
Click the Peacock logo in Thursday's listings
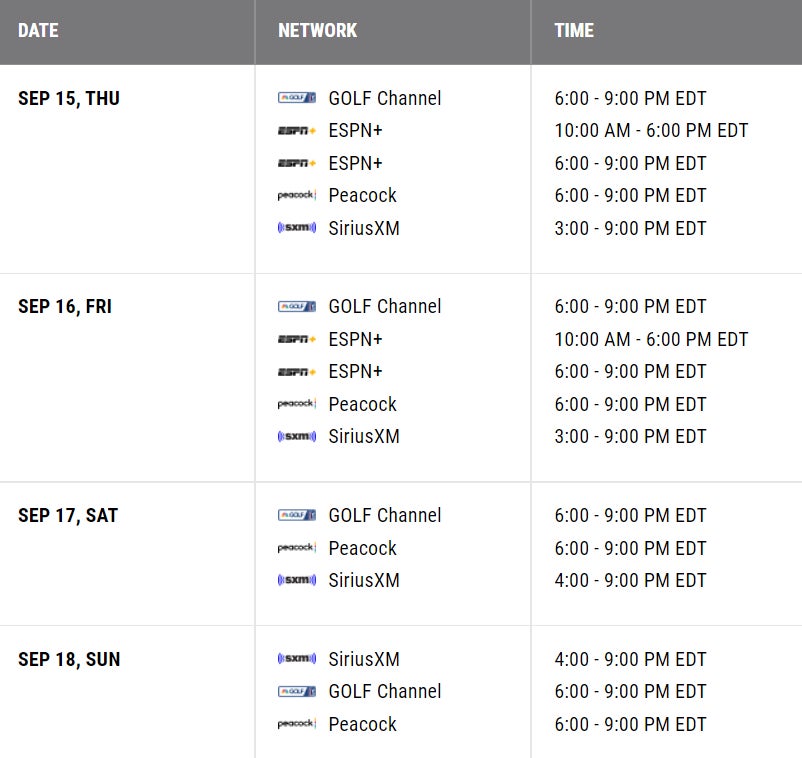(297, 196)
